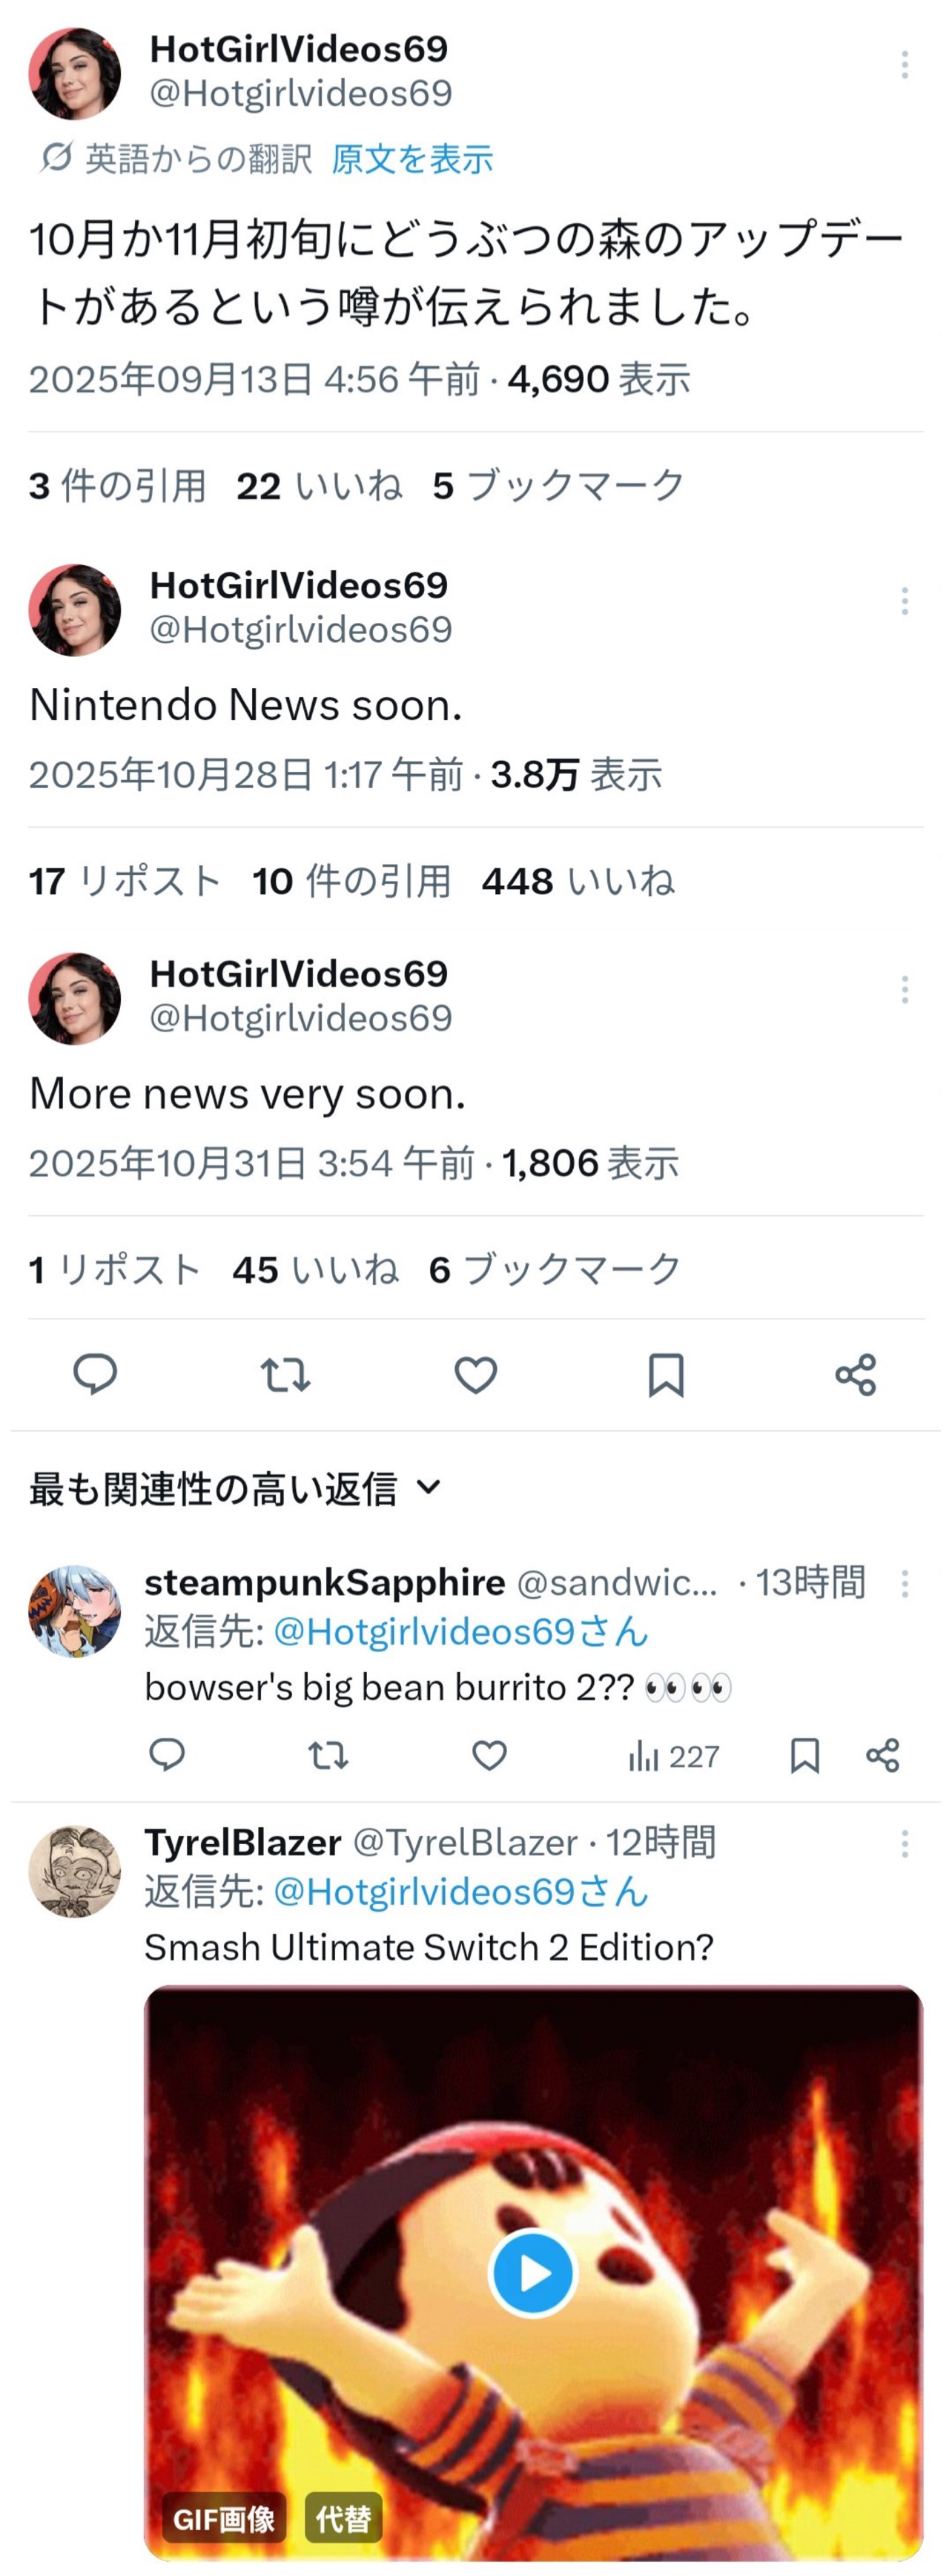Like the main tweet with the heart icon
Viewport: 952px width, 2576px height.
[x=476, y=1375]
